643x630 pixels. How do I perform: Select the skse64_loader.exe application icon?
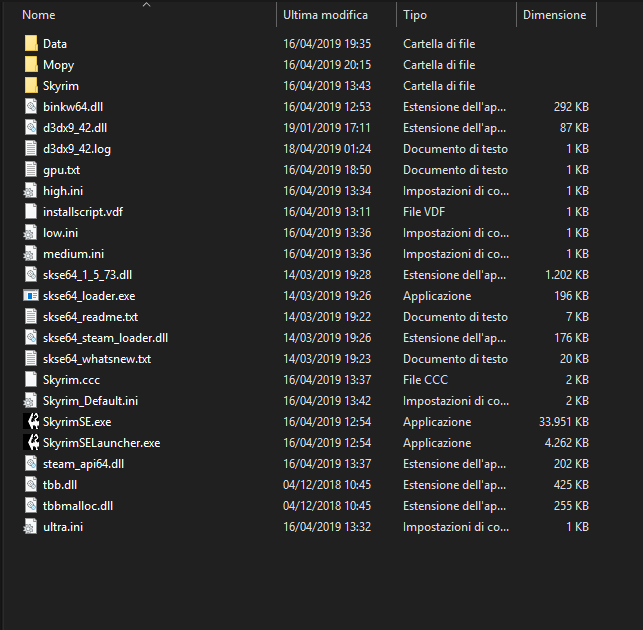coord(31,295)
